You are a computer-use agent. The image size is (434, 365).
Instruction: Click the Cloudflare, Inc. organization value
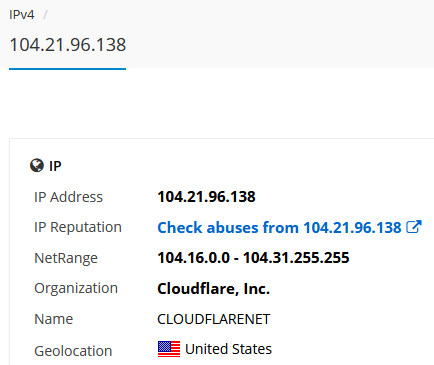tap(213, 289)
